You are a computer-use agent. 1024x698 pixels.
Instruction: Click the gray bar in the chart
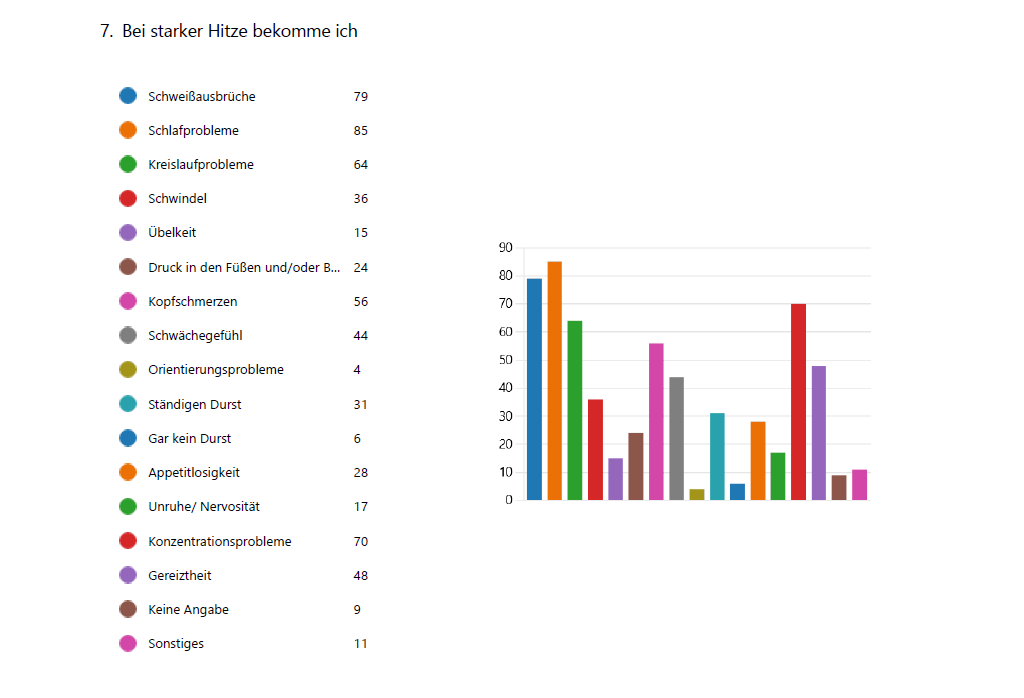click(x=676, y=438)
